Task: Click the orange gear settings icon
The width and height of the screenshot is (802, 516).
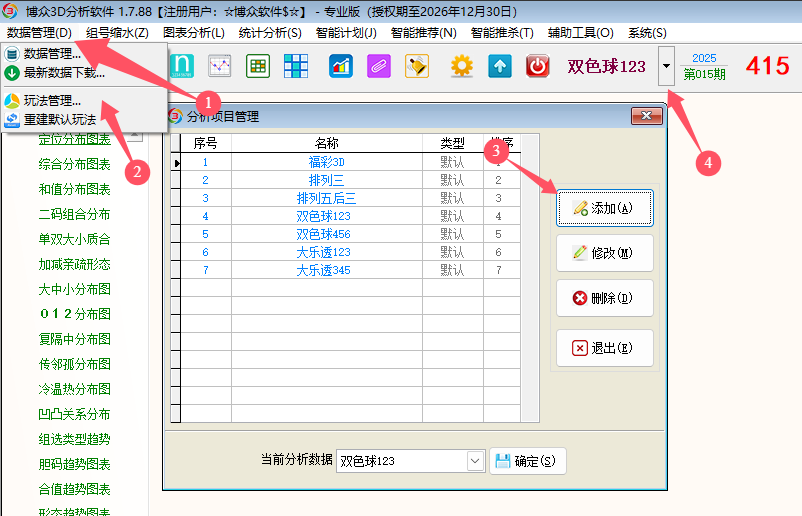Action: point(461,66)
